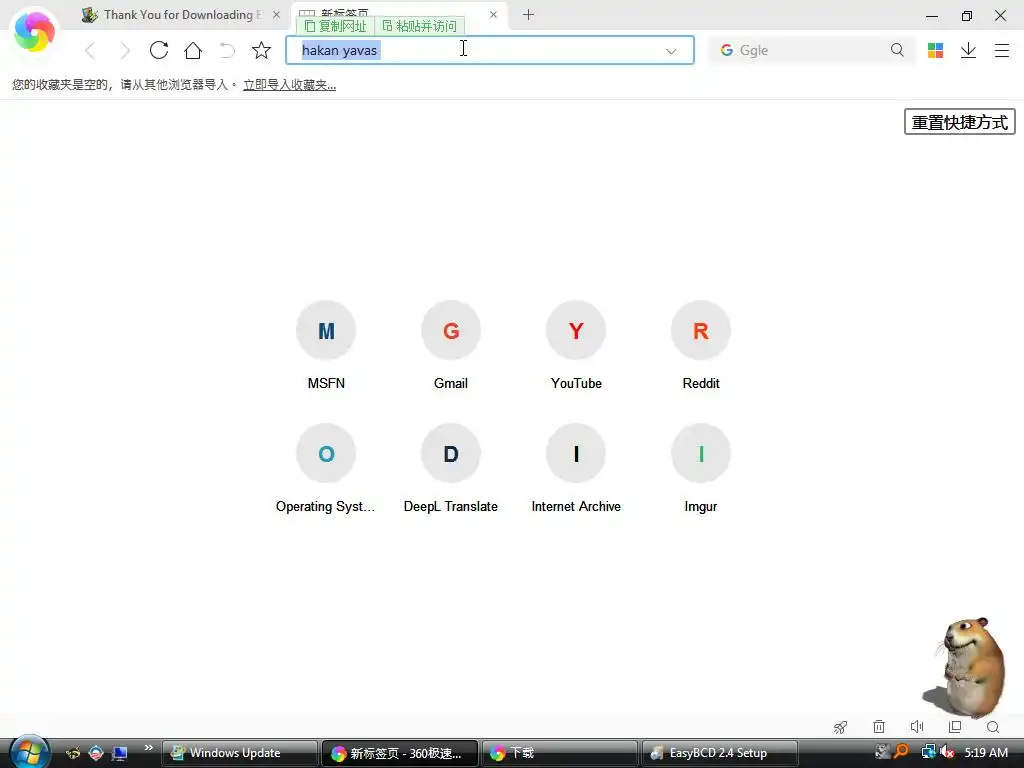This screenshot has width=1024, height=768.
Task: Switch to Windows Update taskbar button
Action: pos(239,753)
